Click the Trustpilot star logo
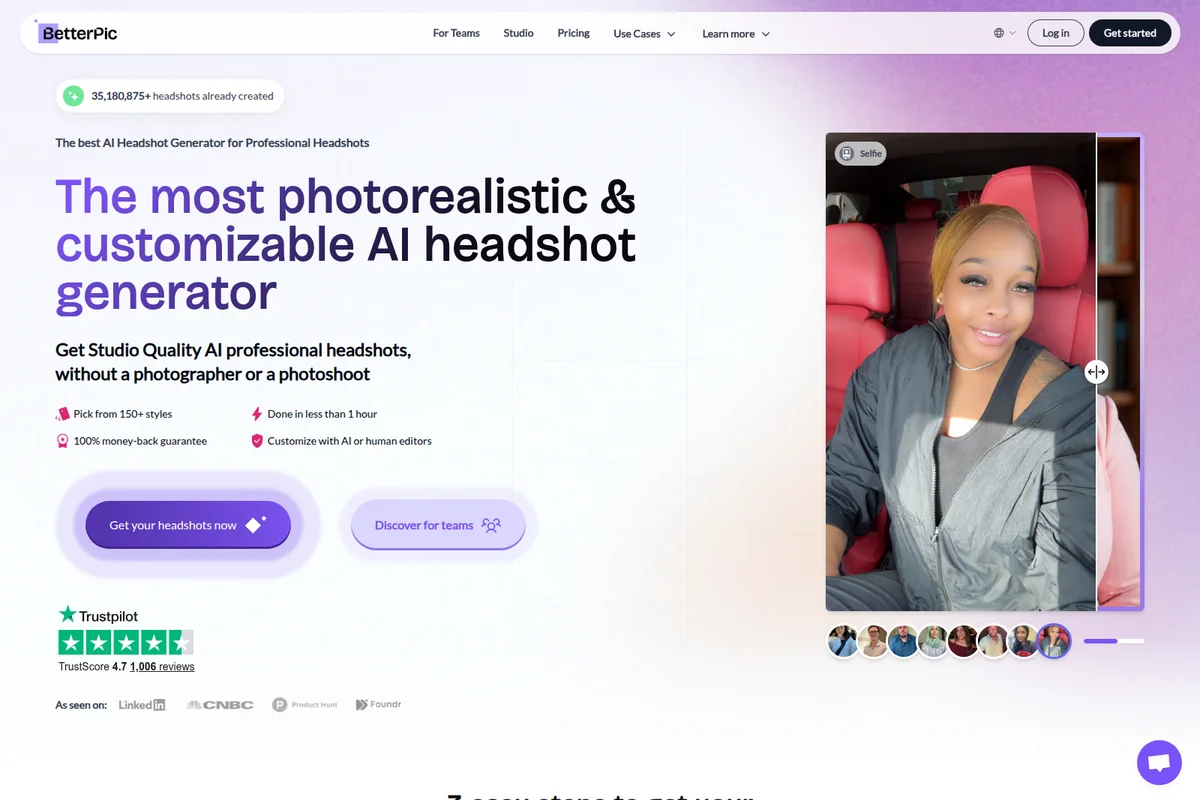This screenshot has height=800, width=1200. tap(67, 615)
